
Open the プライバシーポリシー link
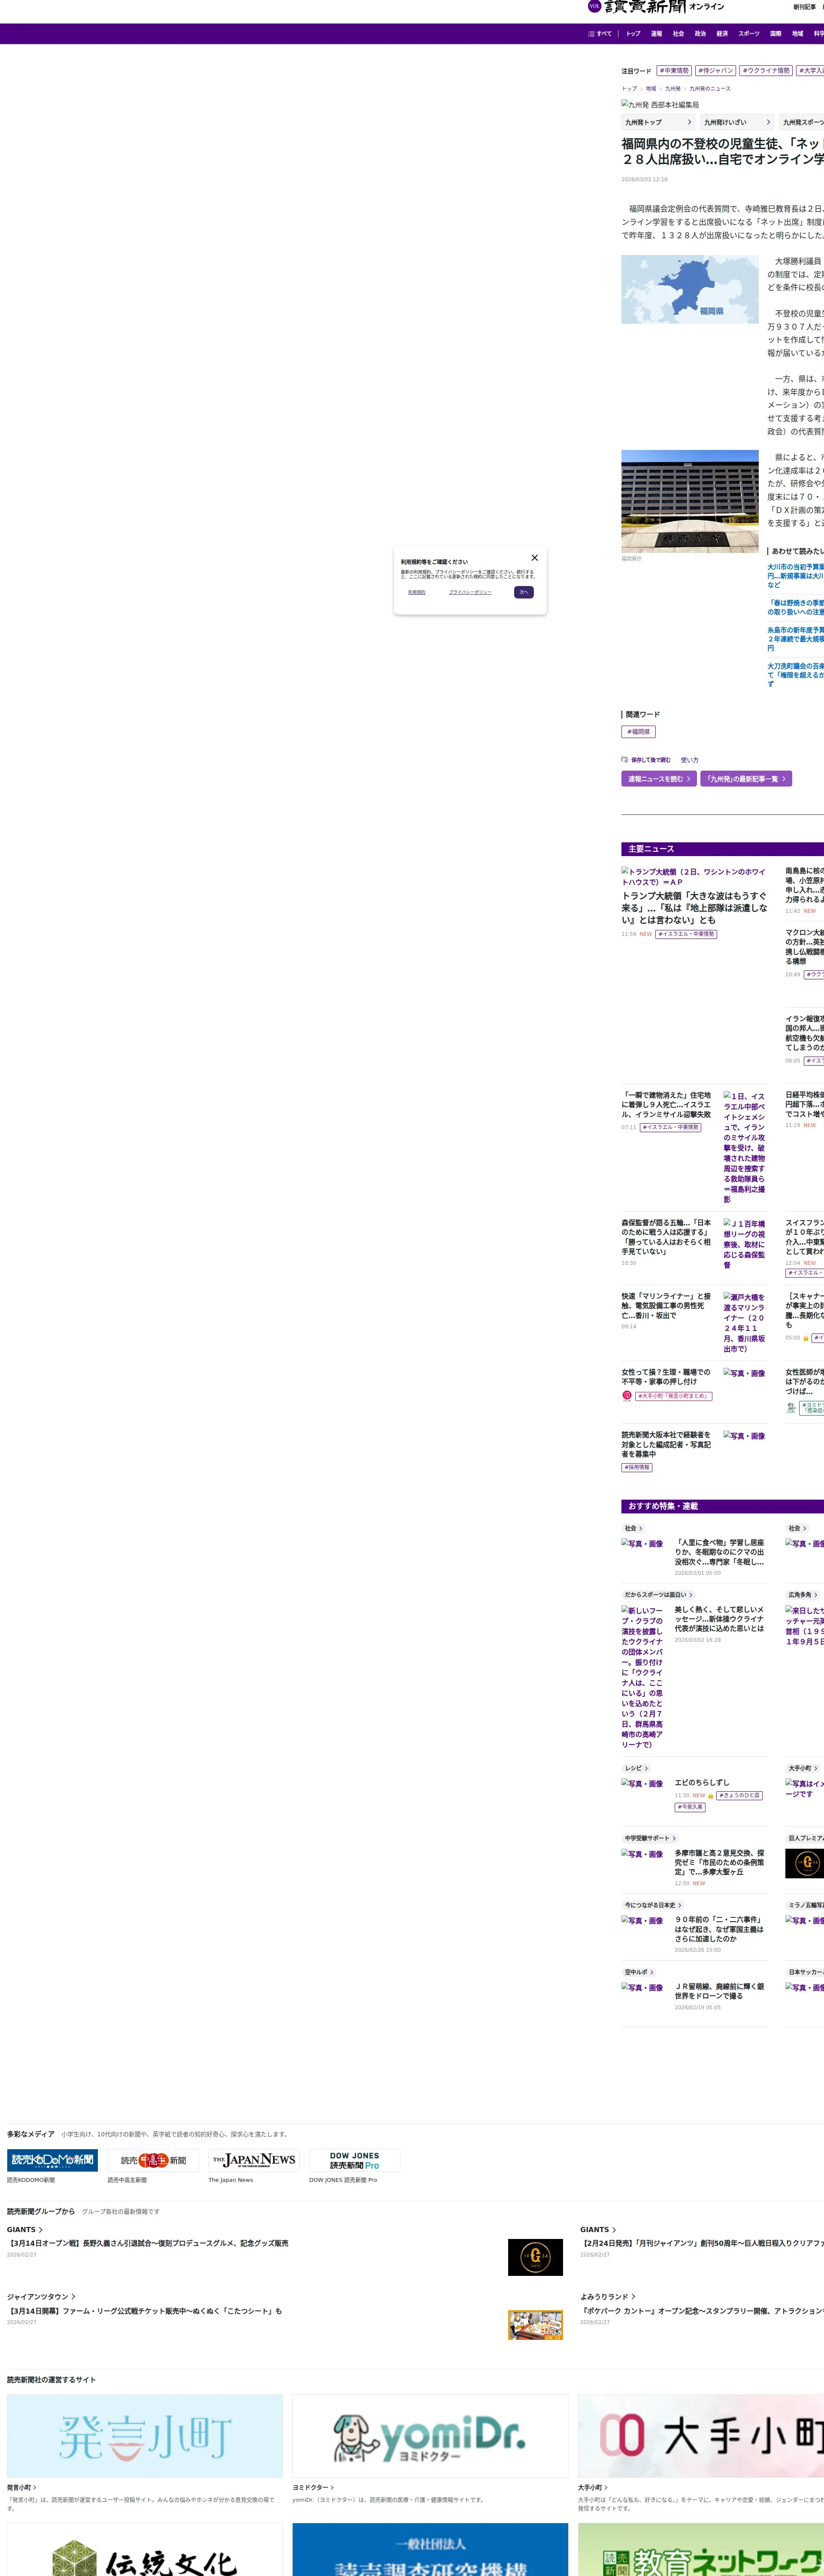coord(470,592)
